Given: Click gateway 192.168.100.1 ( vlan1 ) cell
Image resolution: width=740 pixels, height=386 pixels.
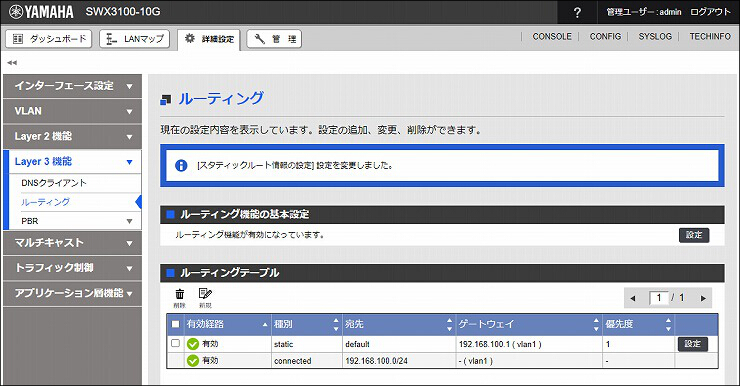Looking at the screenshot, I should tap(529, 344).
